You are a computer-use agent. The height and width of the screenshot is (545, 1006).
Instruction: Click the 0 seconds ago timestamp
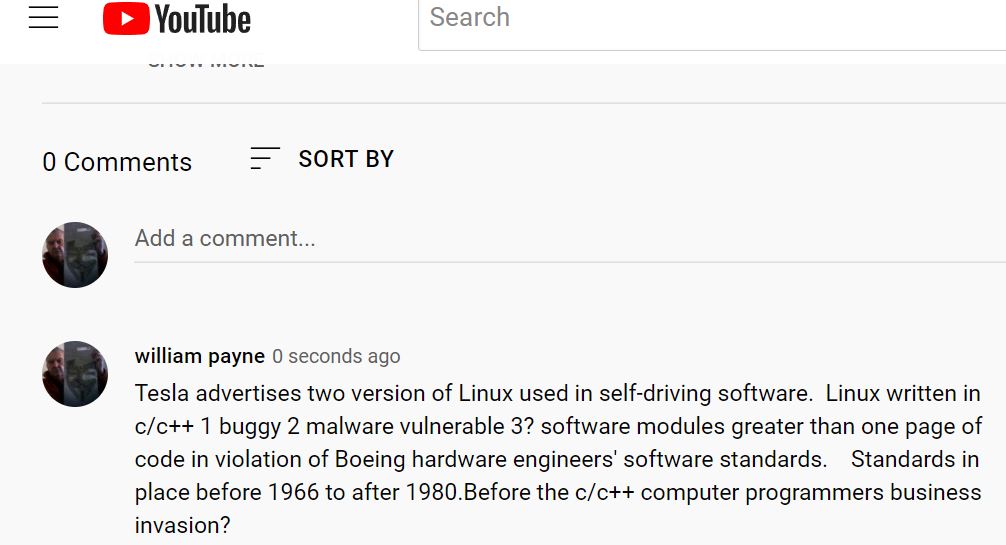[x=336, y=356]
